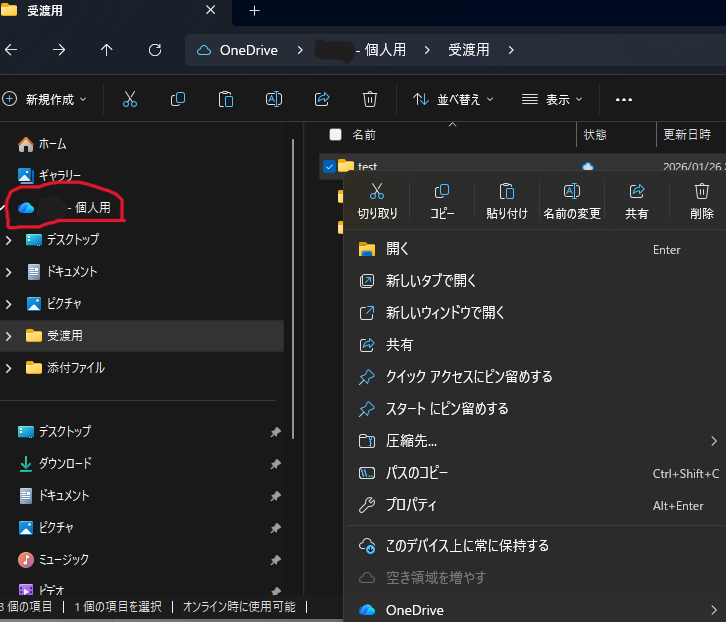Viewport: 726px width, 622px height.
Task: Click コピー icon in context menu
Action: (x=442, y=192)
